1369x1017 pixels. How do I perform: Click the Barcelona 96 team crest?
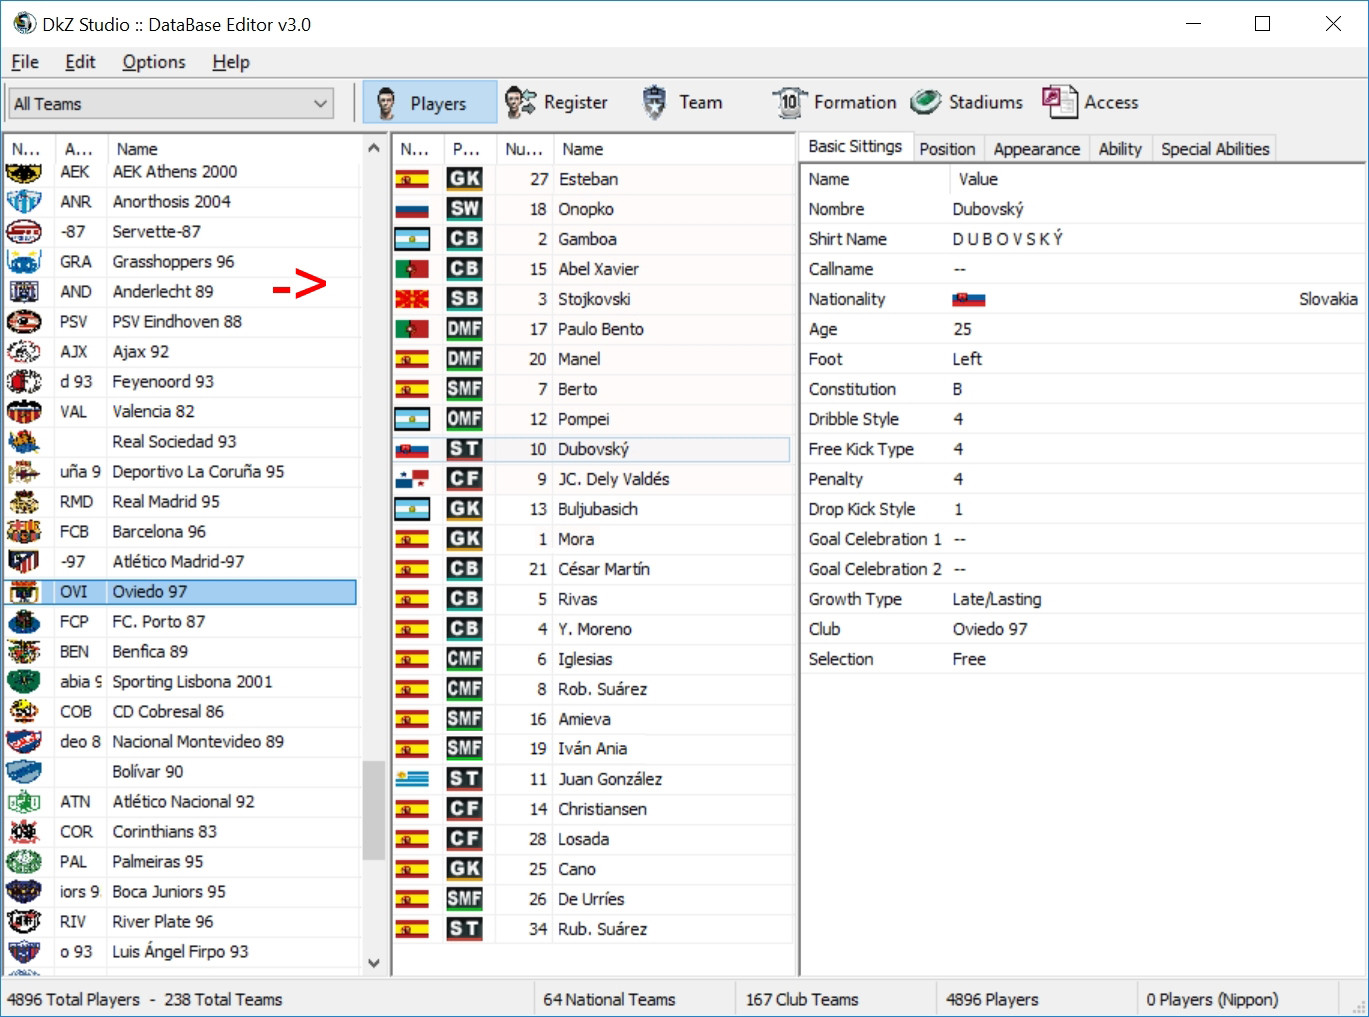pos(24,532)
